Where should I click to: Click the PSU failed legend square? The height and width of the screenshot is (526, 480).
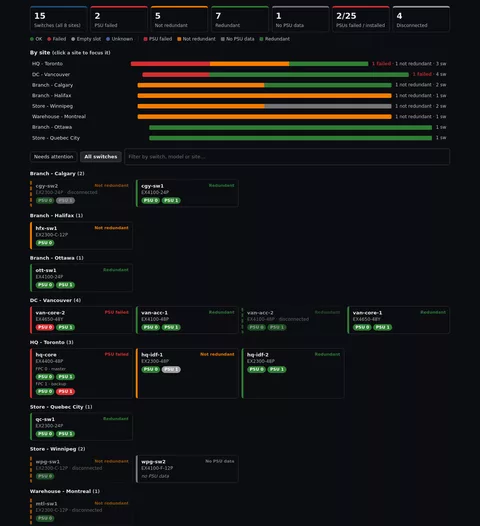(146, 39)
